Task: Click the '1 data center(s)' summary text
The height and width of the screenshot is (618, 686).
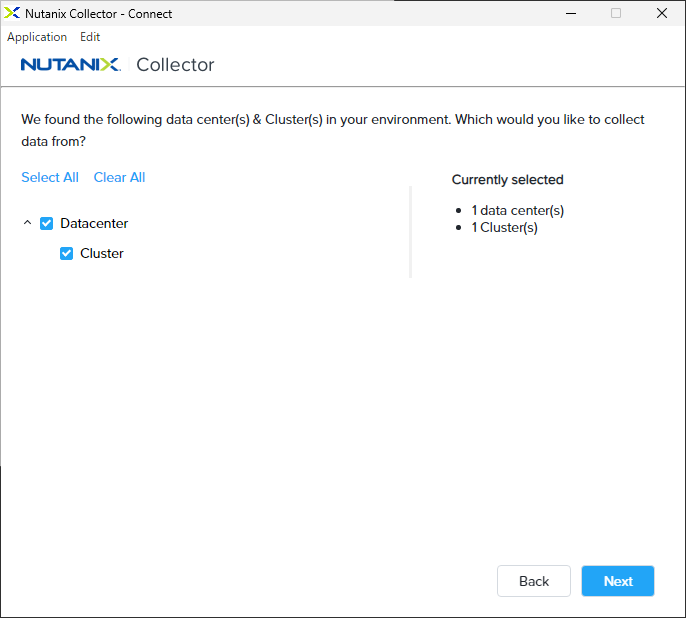Action: coord(518,210)
